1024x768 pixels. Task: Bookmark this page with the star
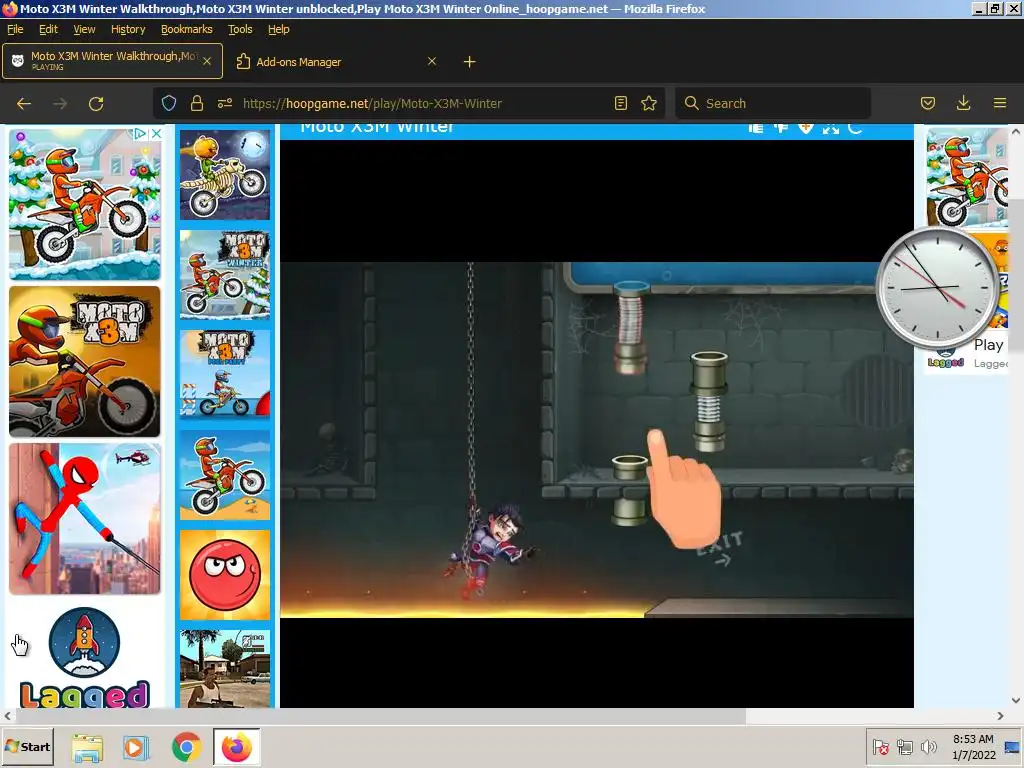pyautogui.click(x=648, y=103)
